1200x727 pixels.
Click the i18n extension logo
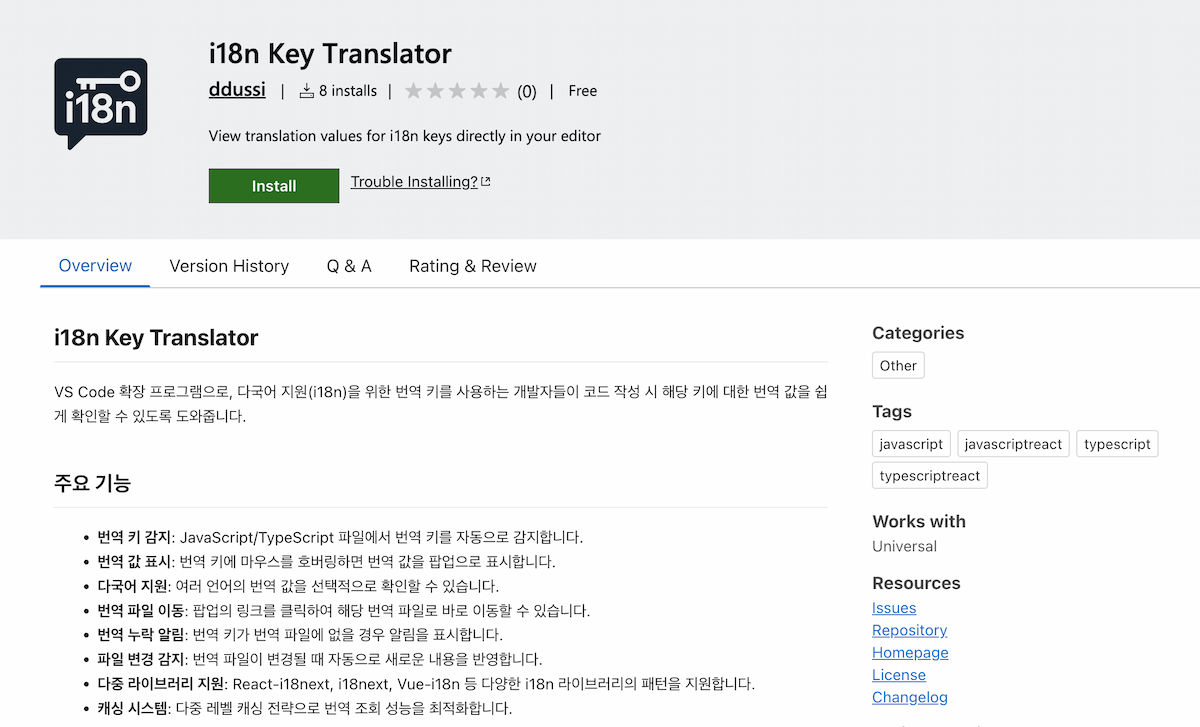[x=100, y=103]
